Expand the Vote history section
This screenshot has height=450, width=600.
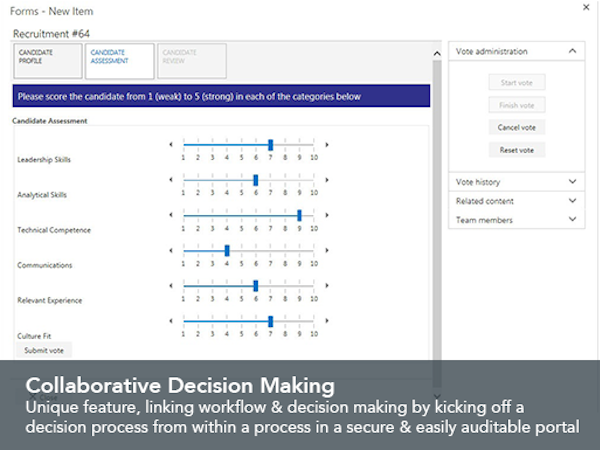(571, 182)
